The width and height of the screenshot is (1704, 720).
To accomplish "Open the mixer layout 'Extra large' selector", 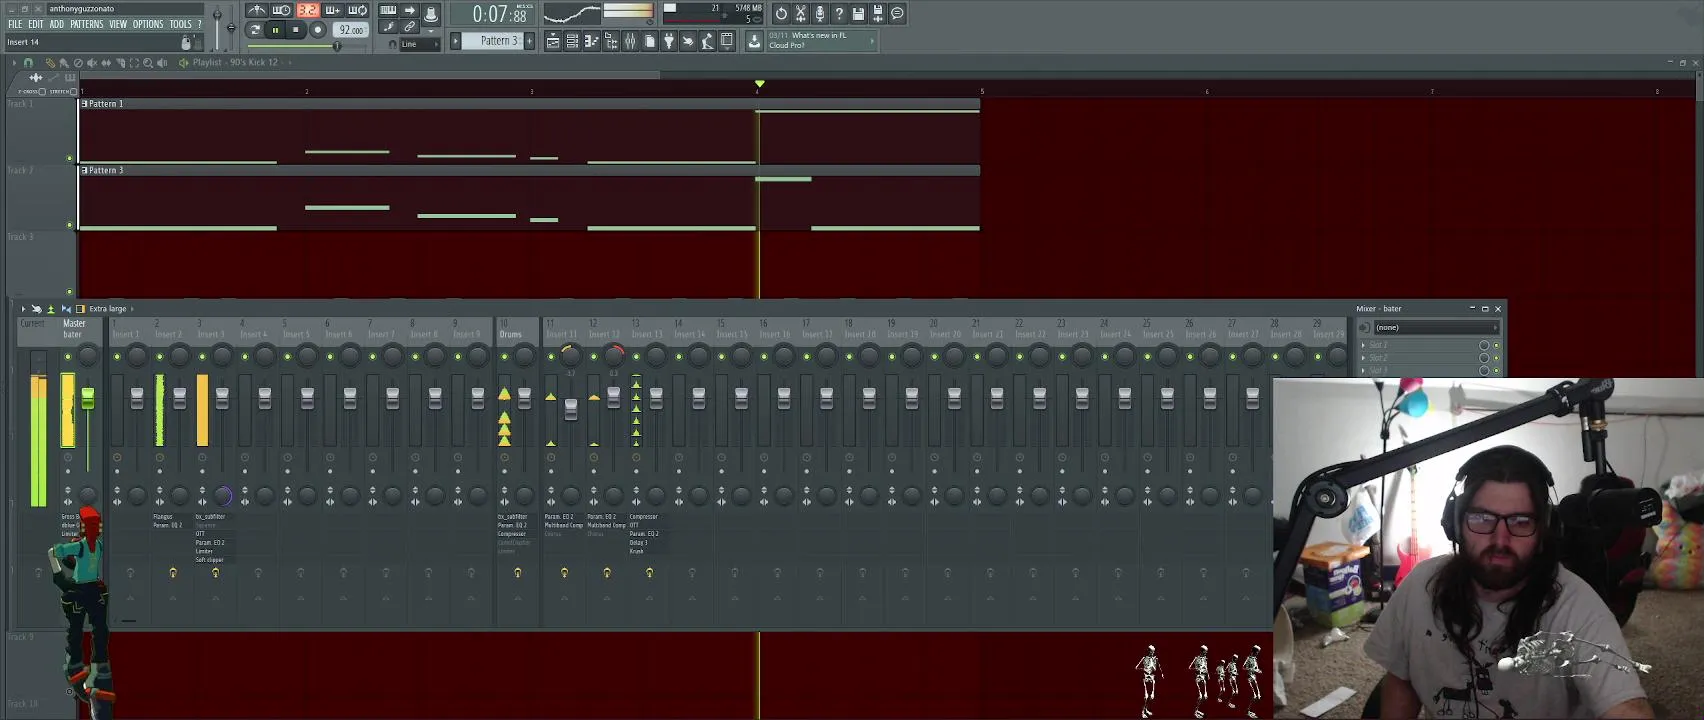I will (108, 309).
